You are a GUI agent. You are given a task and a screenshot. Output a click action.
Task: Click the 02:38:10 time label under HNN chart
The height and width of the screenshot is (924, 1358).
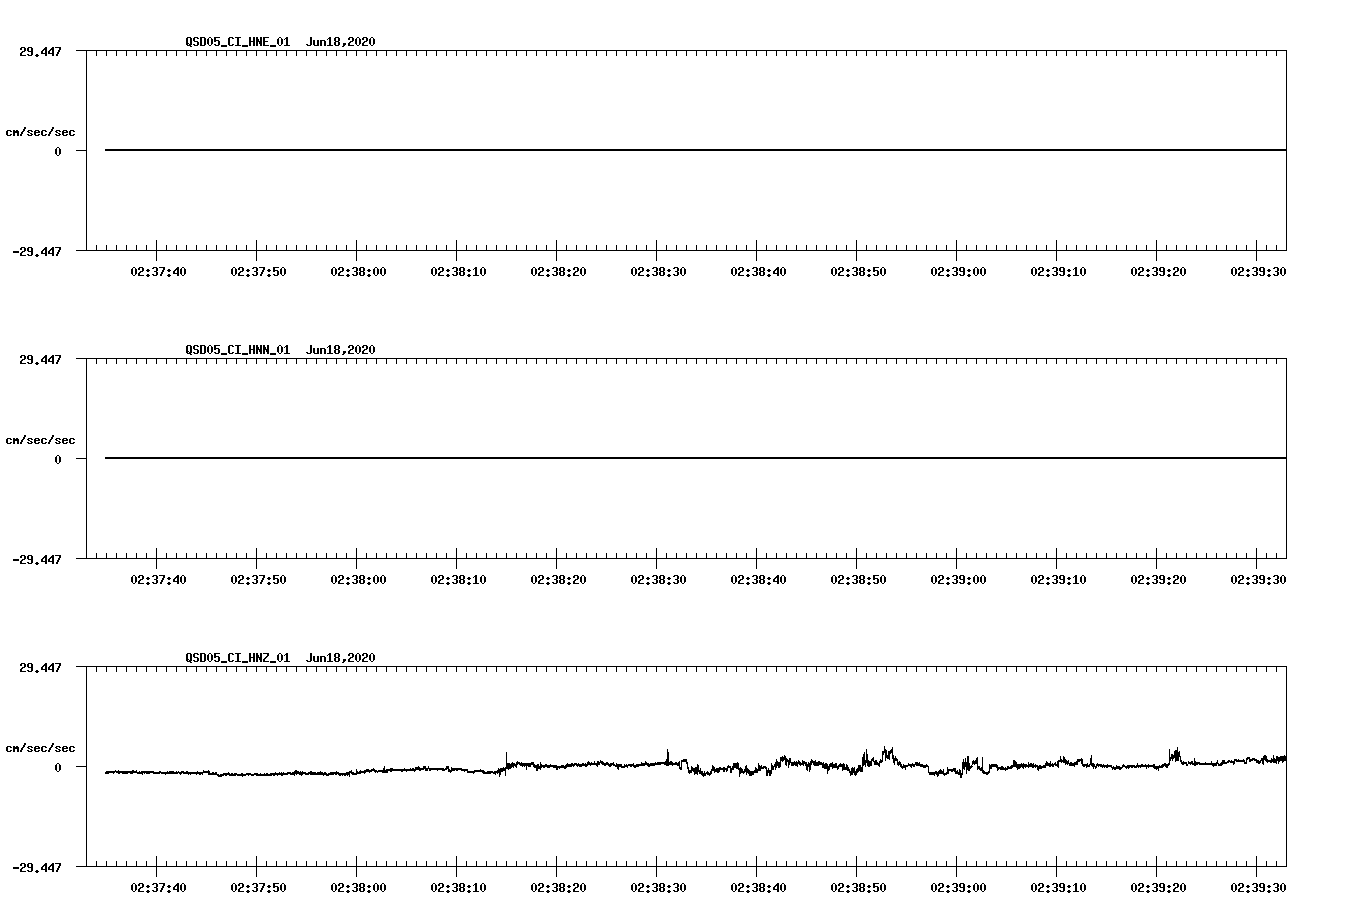click(x=458, y=580)
